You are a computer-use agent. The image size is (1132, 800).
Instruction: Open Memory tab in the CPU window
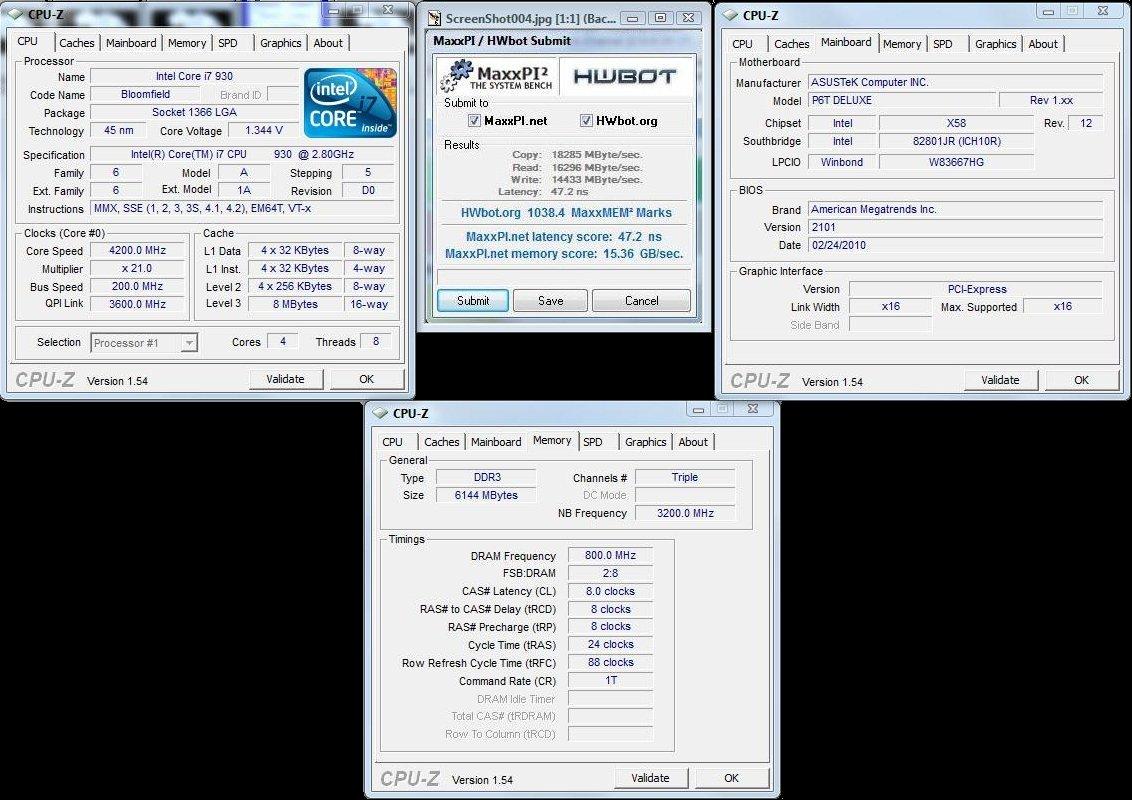tap(187, 43)
